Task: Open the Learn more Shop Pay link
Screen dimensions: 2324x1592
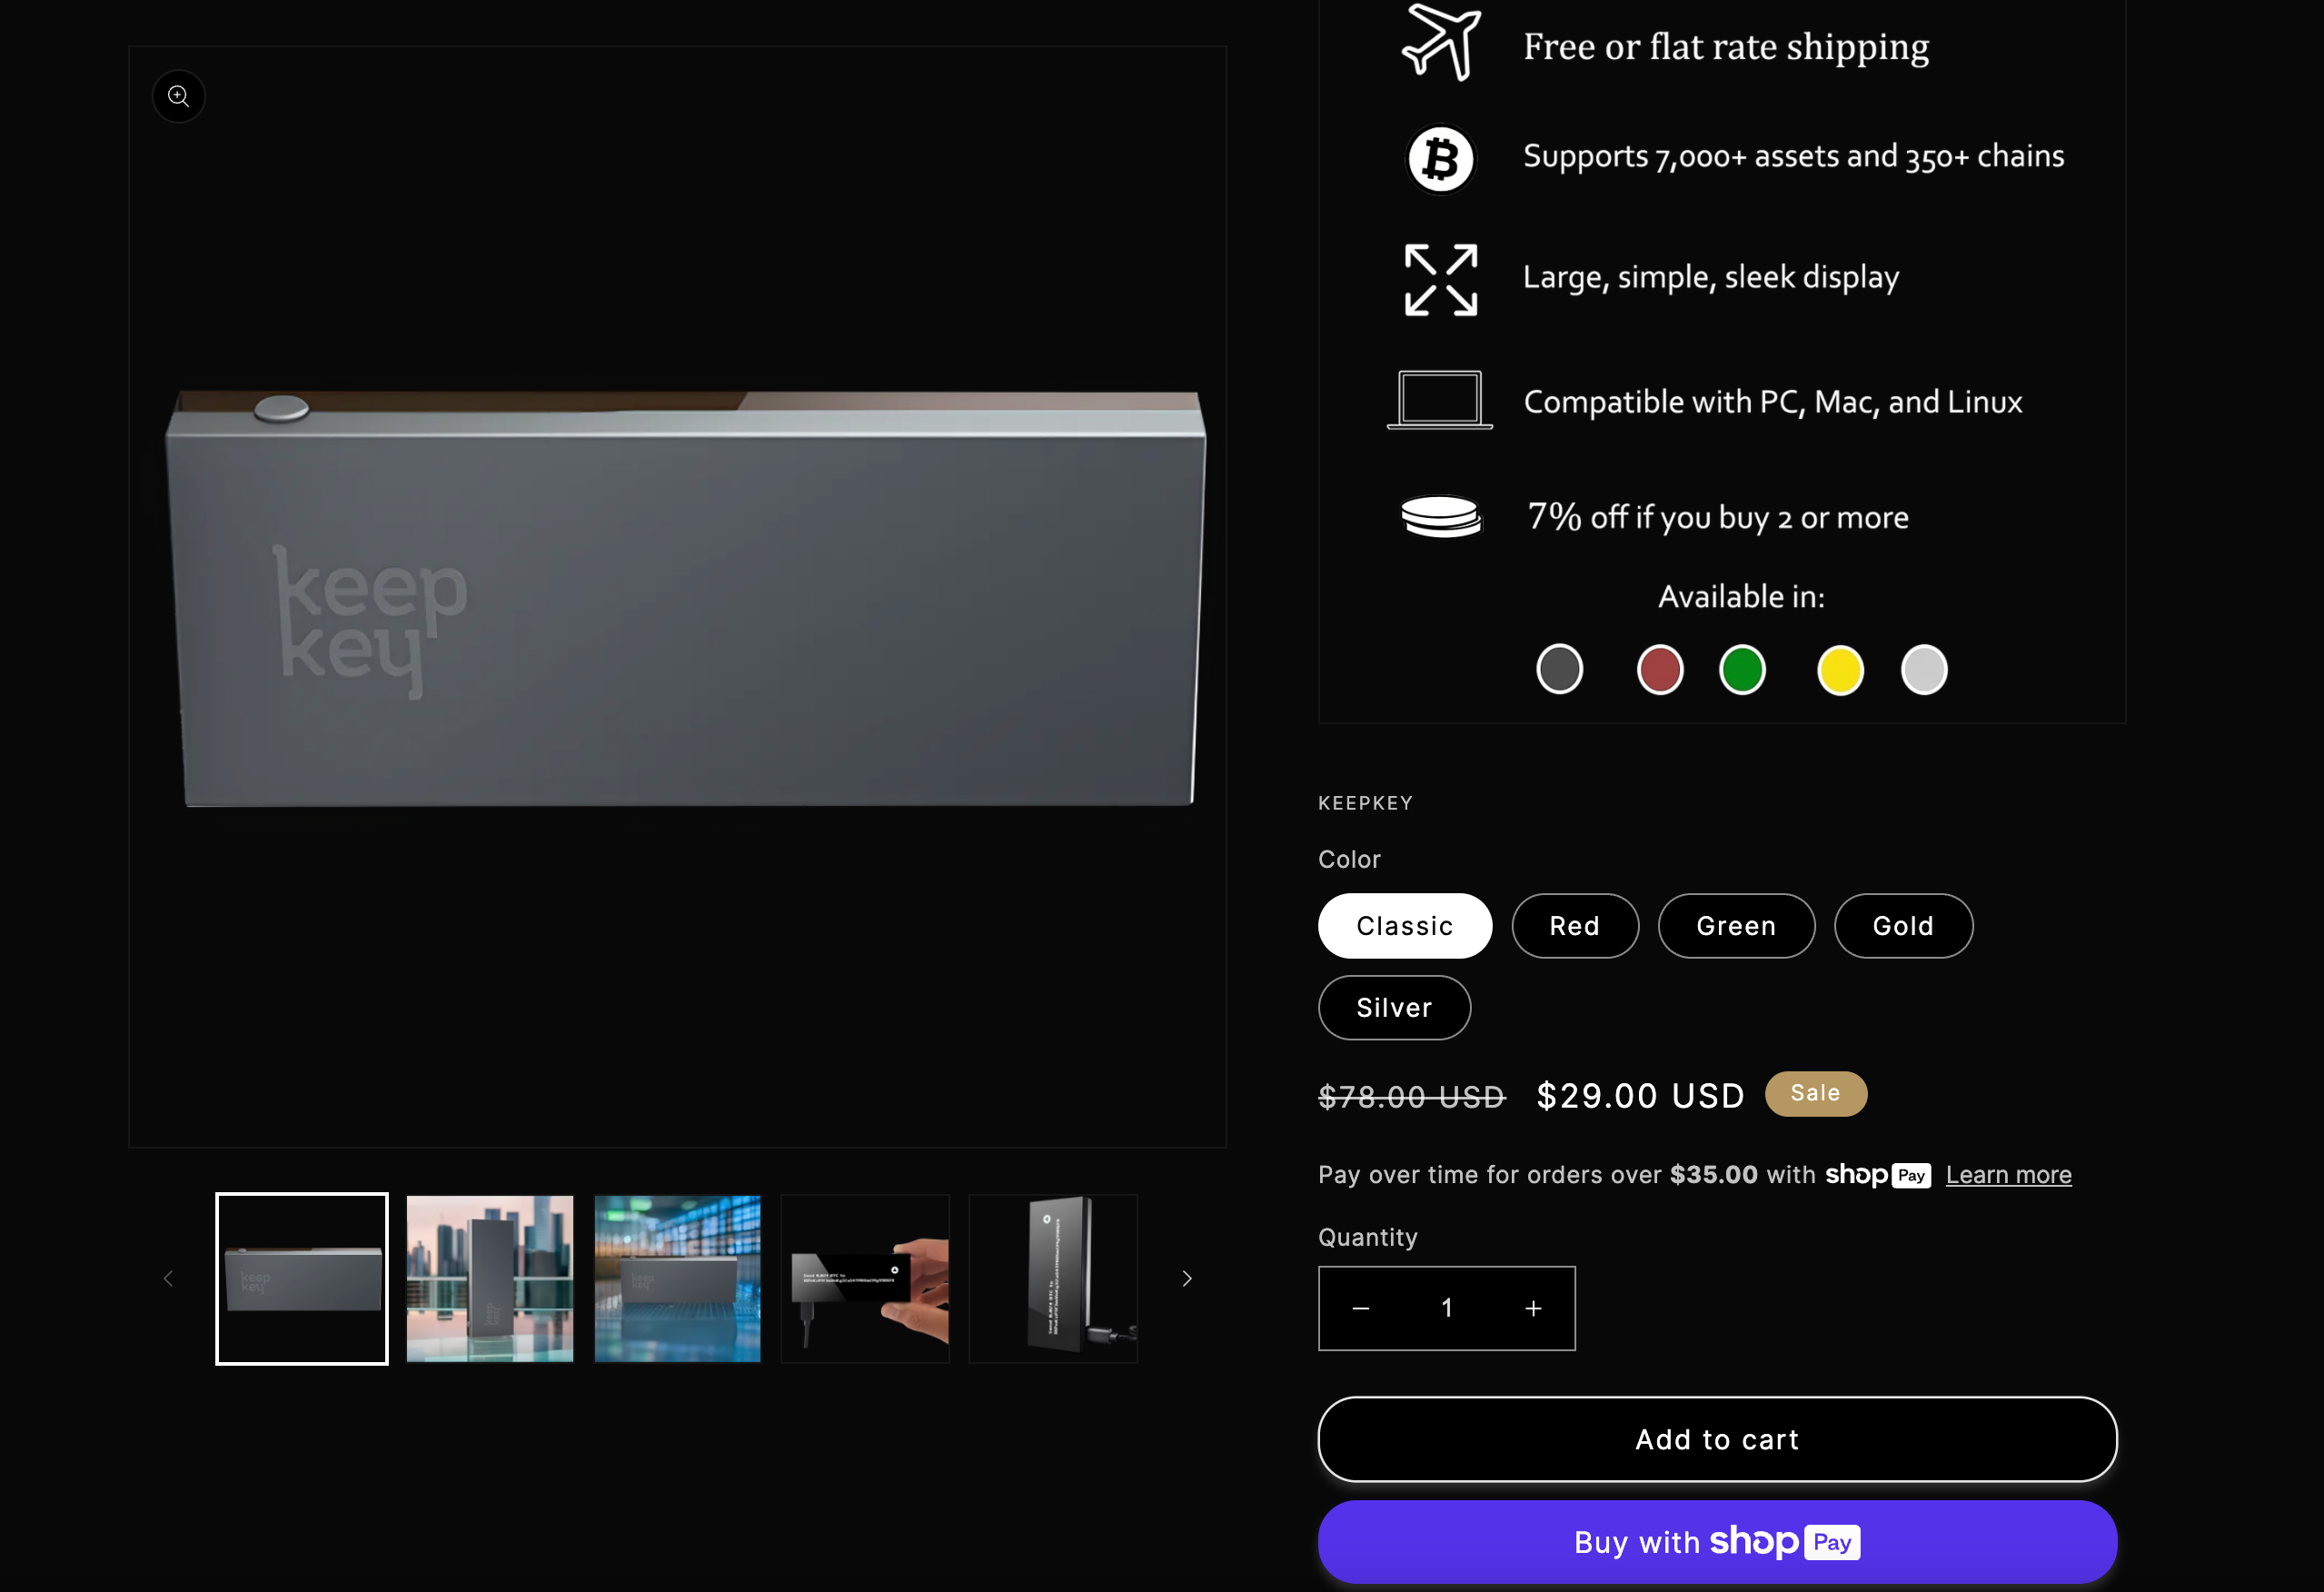Action: pyautogui.click(x=2008, y=1173)
